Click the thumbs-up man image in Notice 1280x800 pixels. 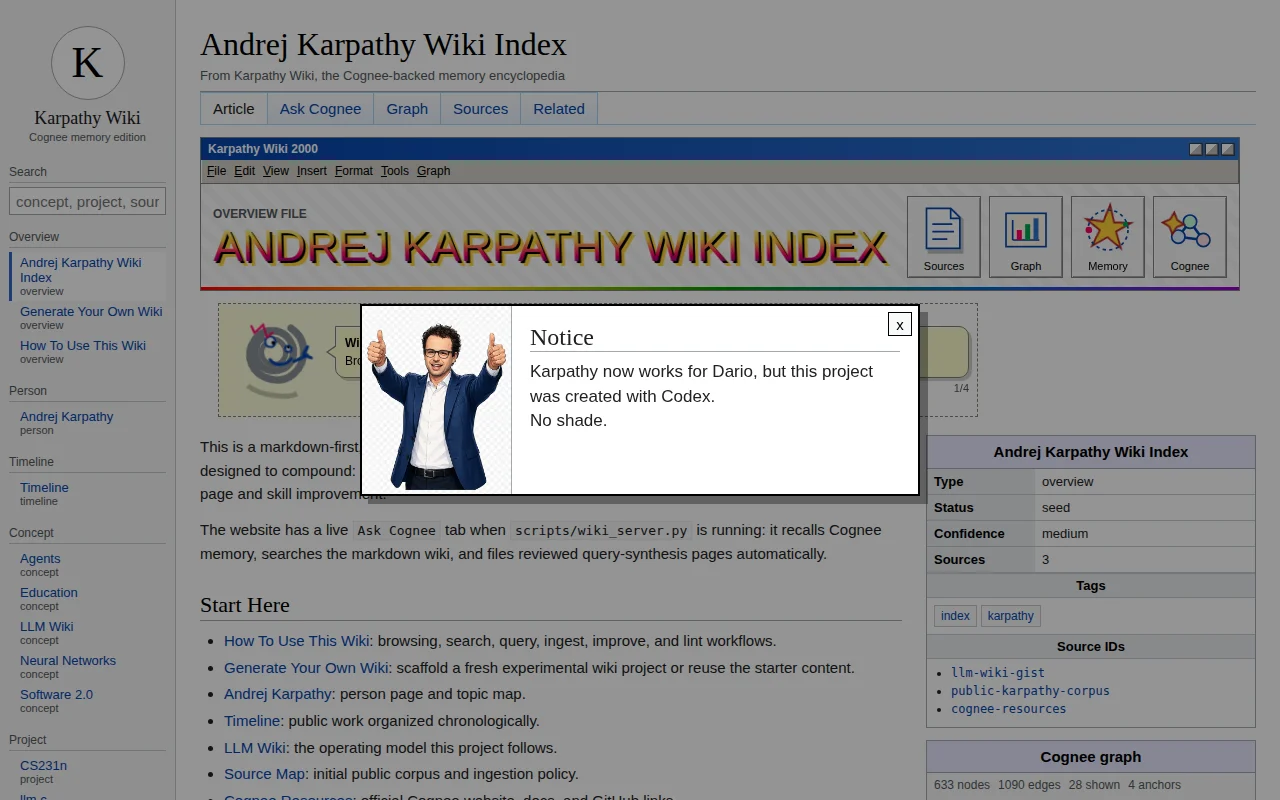pos(437,400)
